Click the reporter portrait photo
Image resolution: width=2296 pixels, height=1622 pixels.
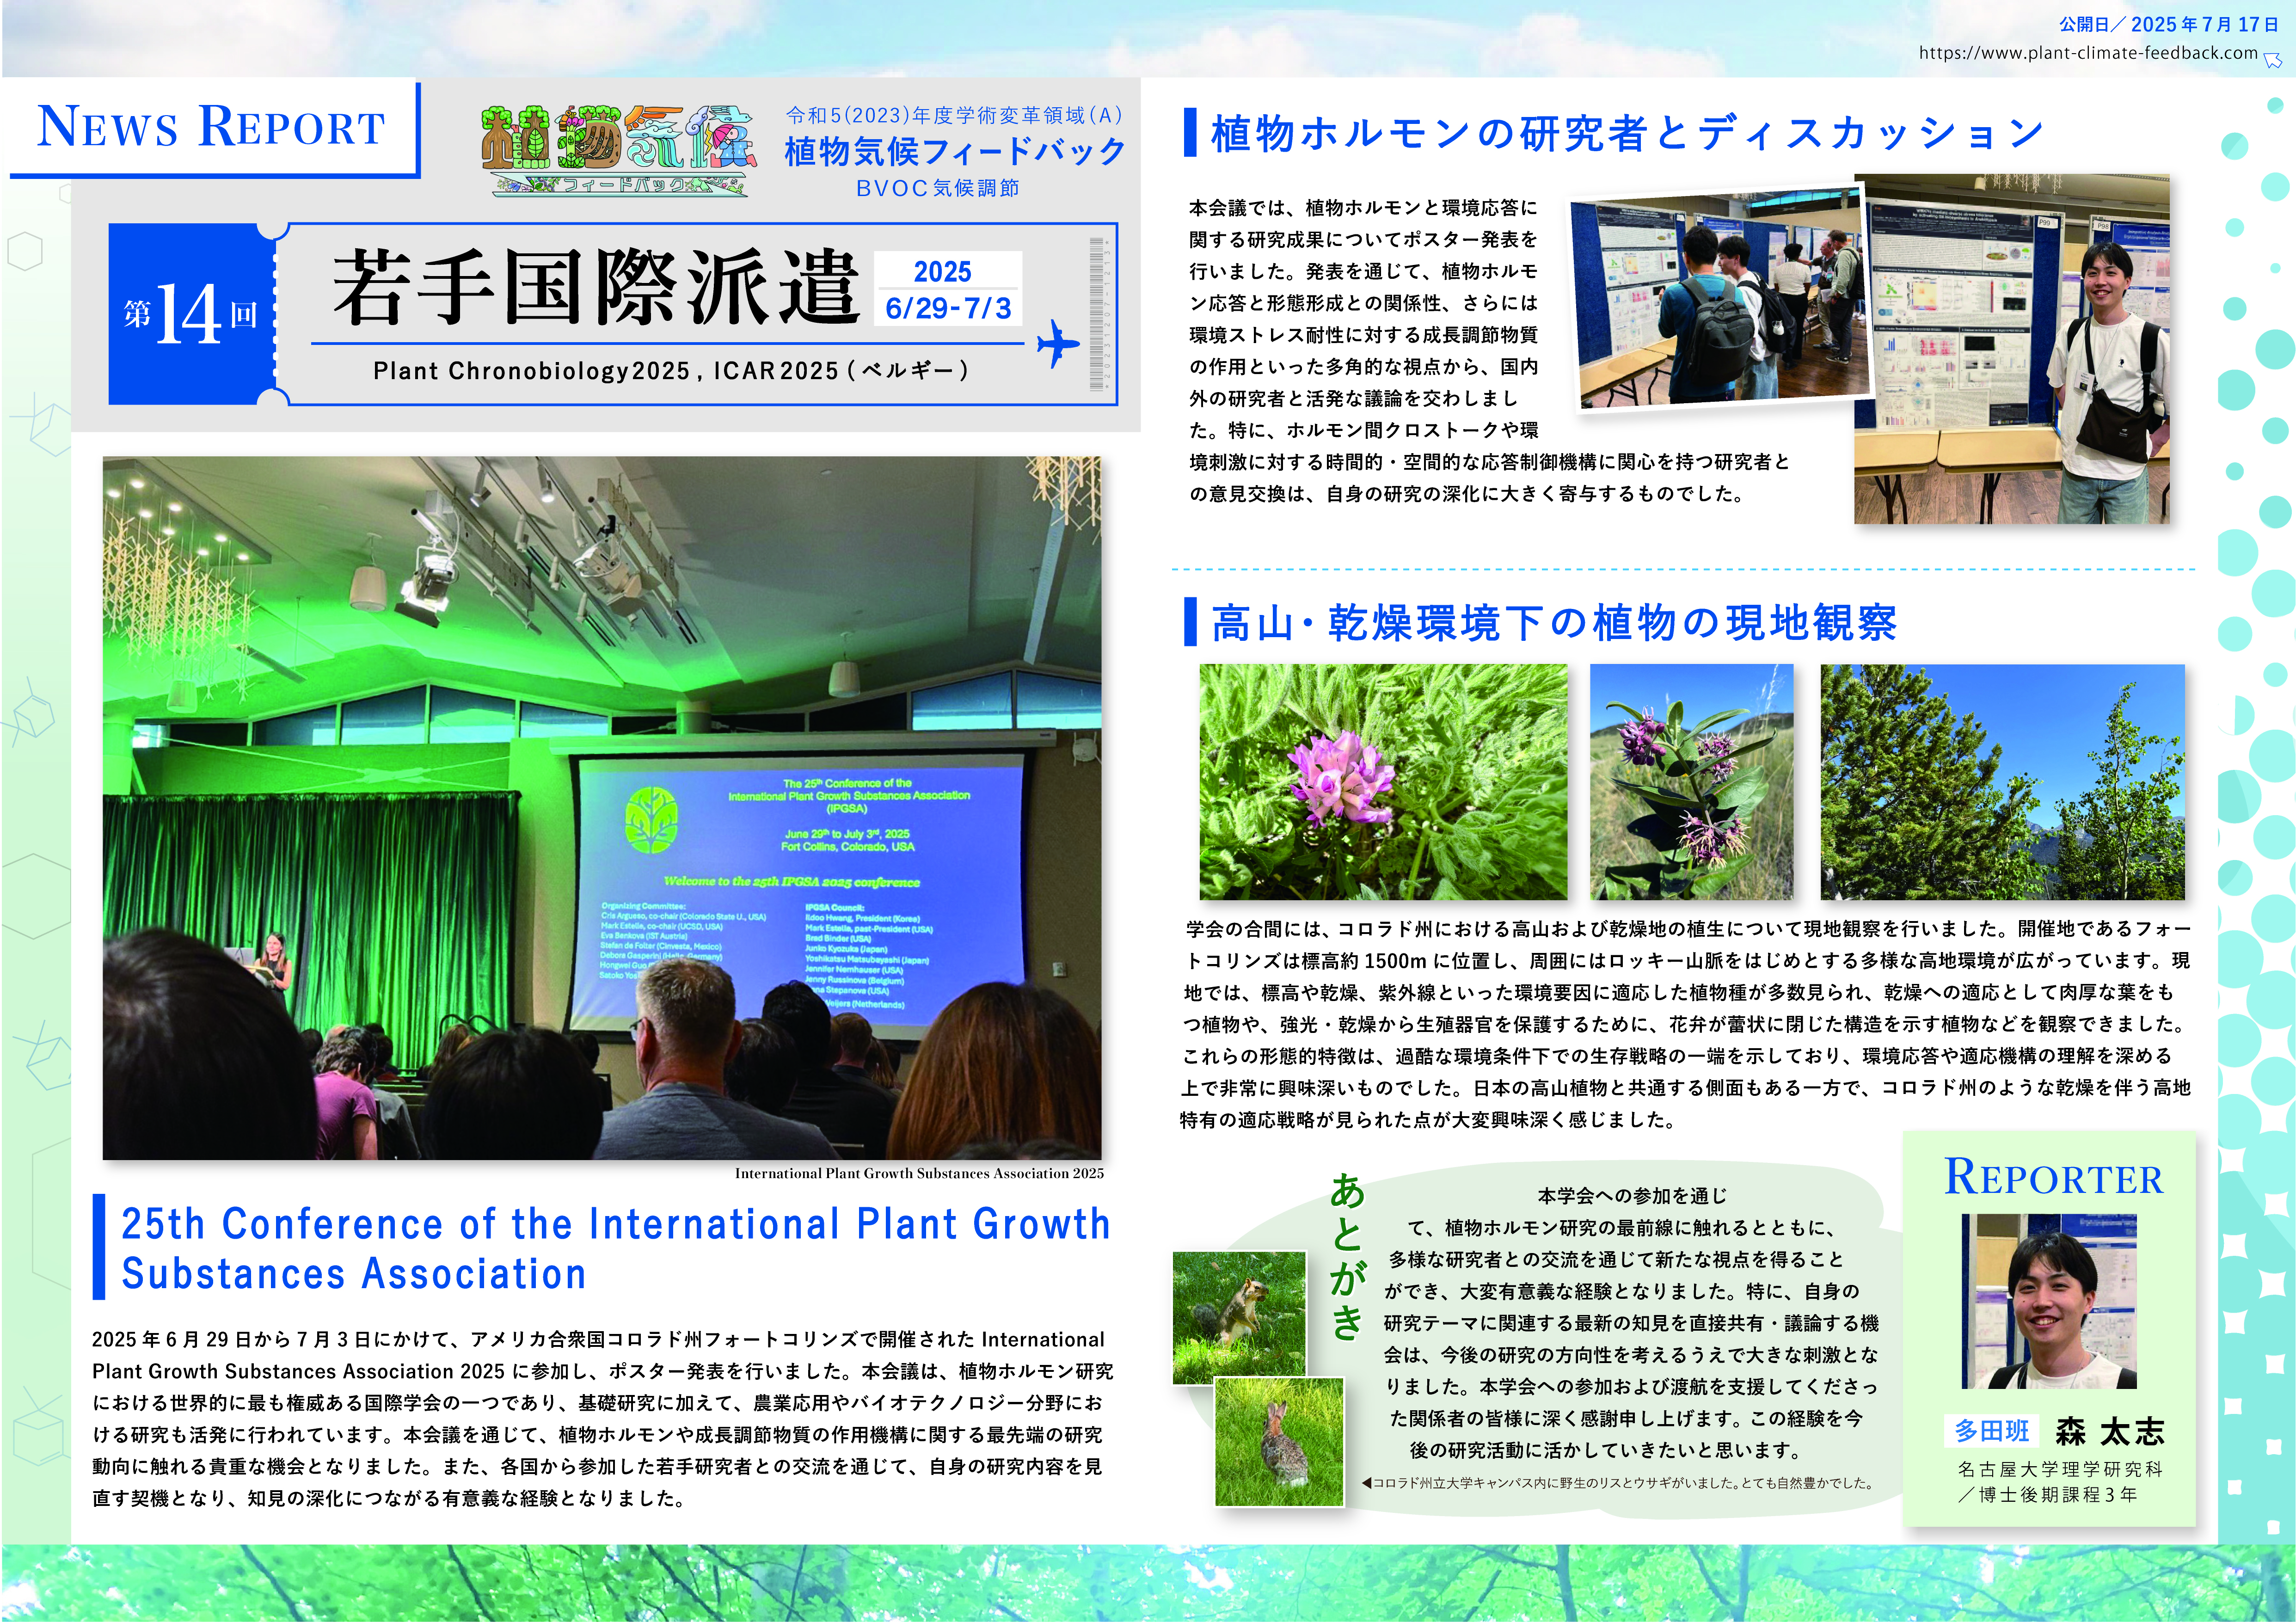click(2049, 1301)
